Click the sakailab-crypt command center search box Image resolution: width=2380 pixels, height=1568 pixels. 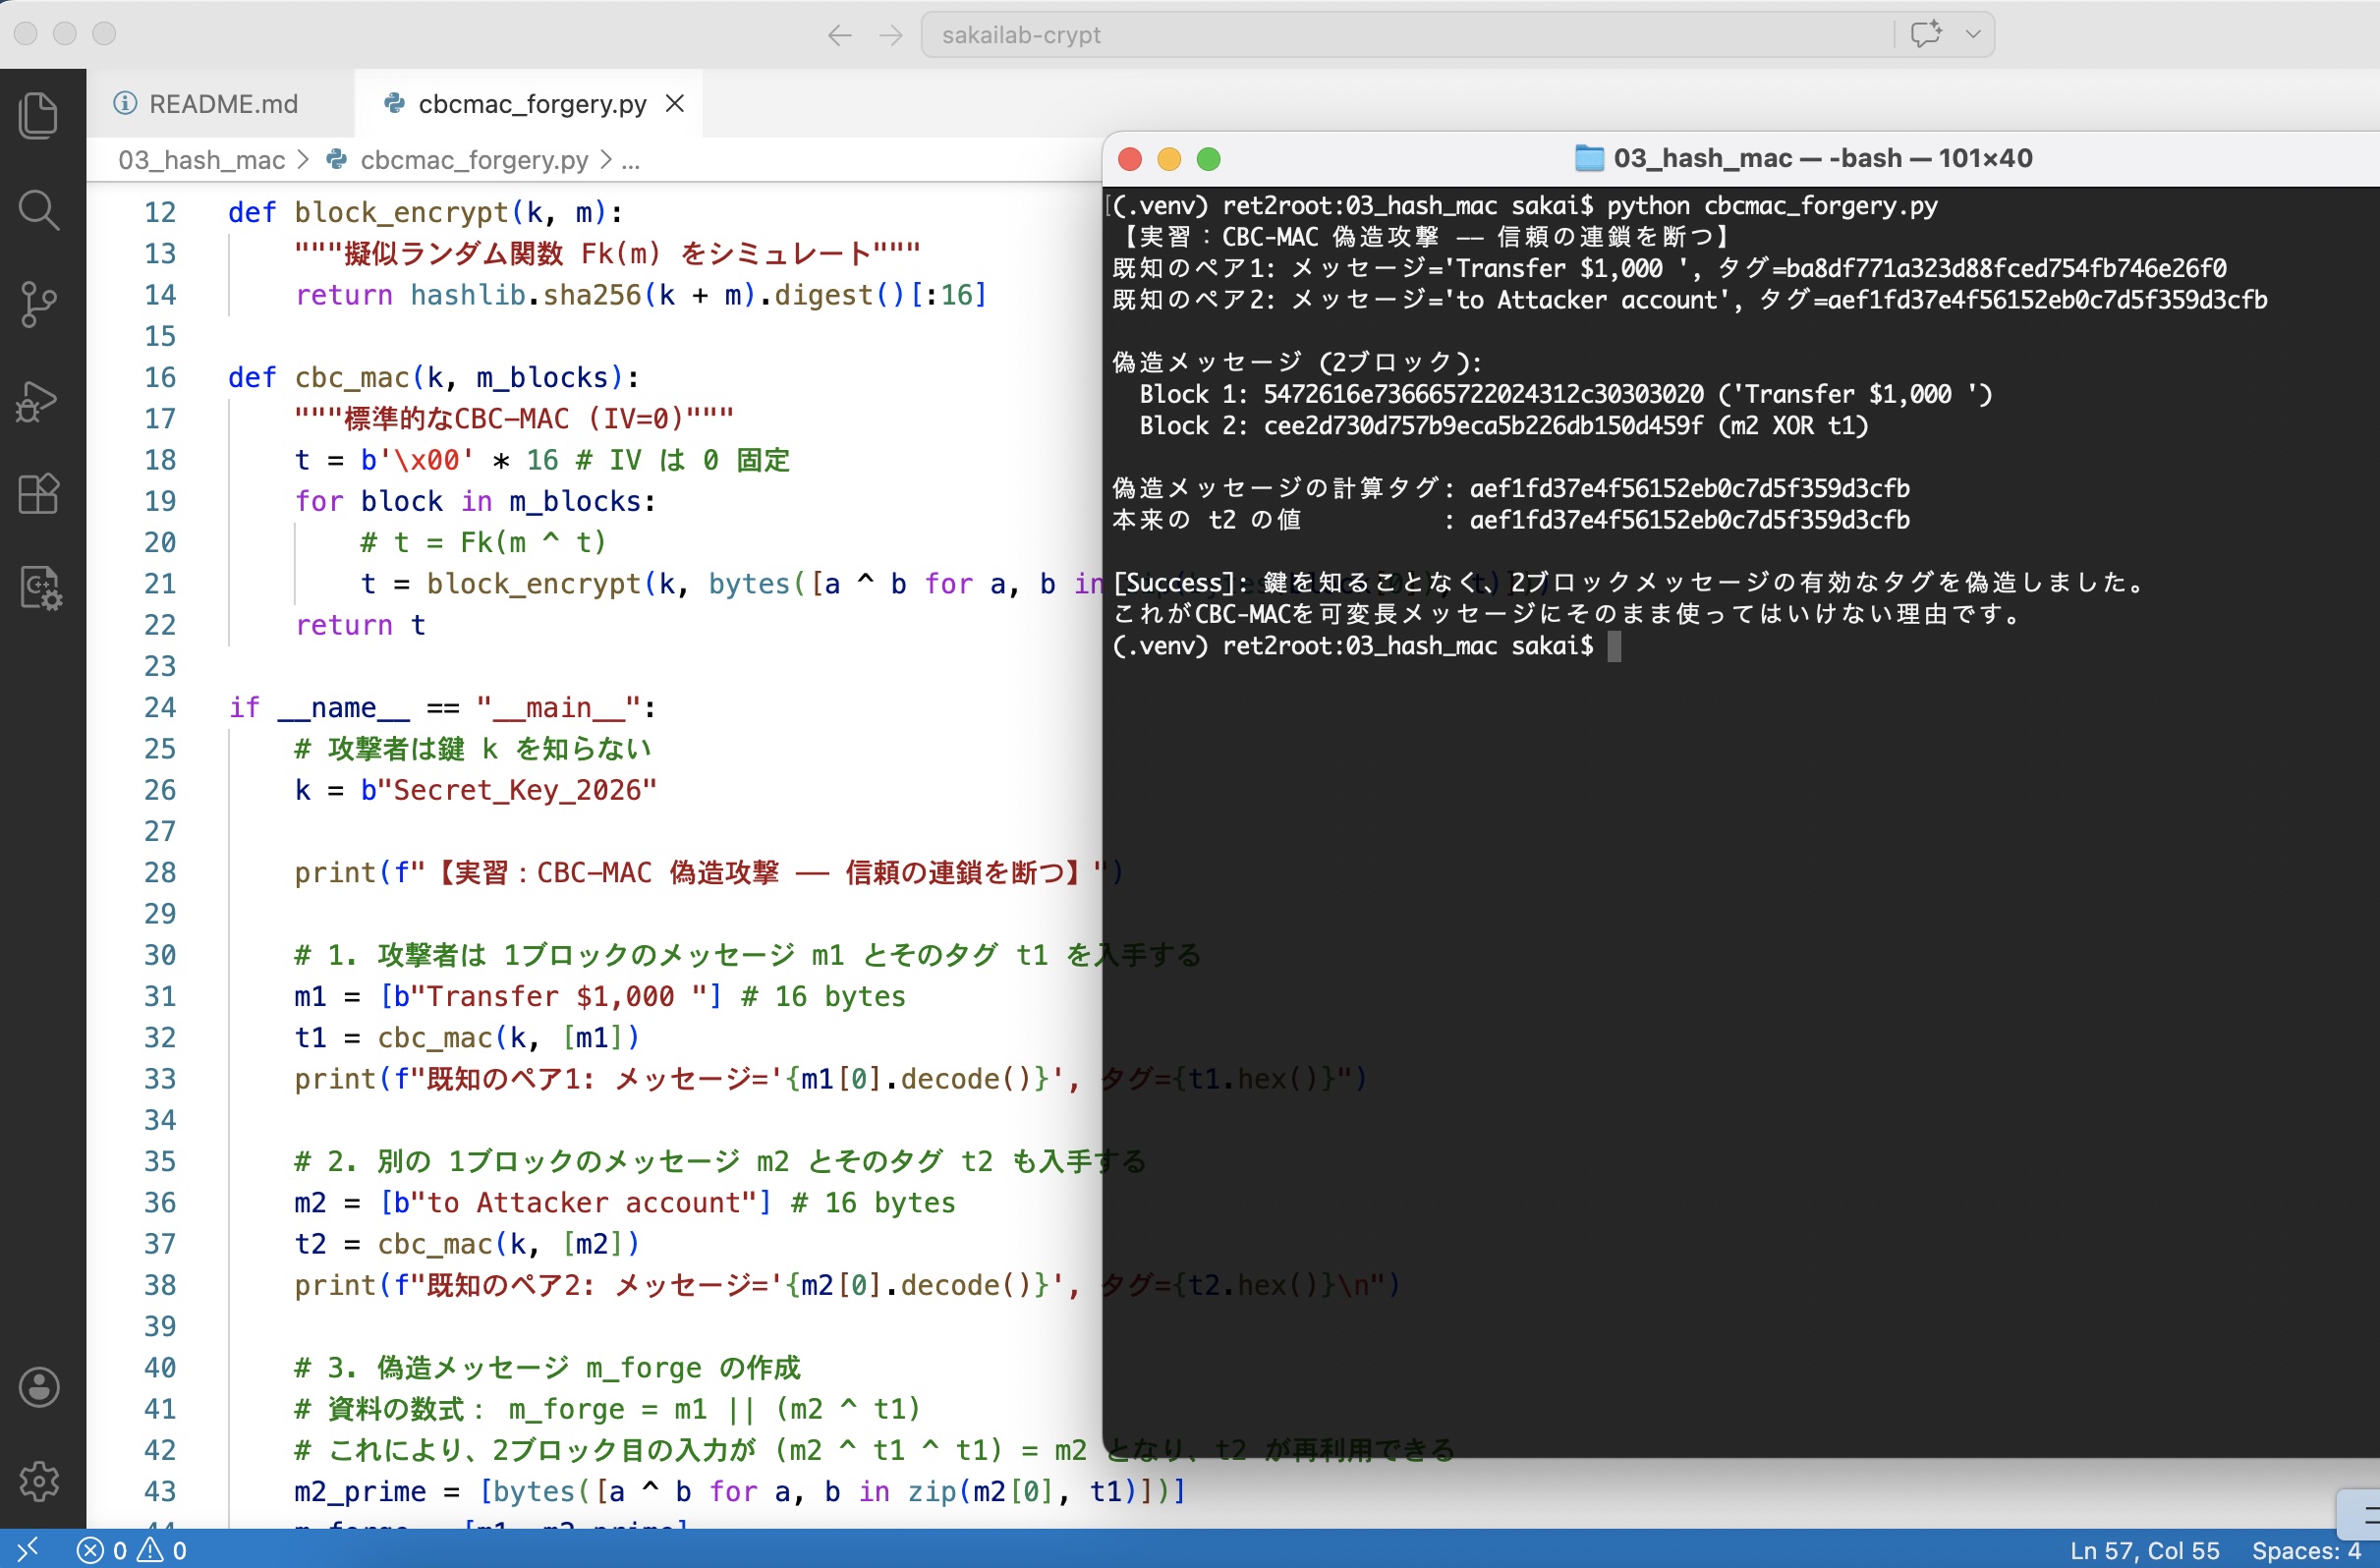1400,35
